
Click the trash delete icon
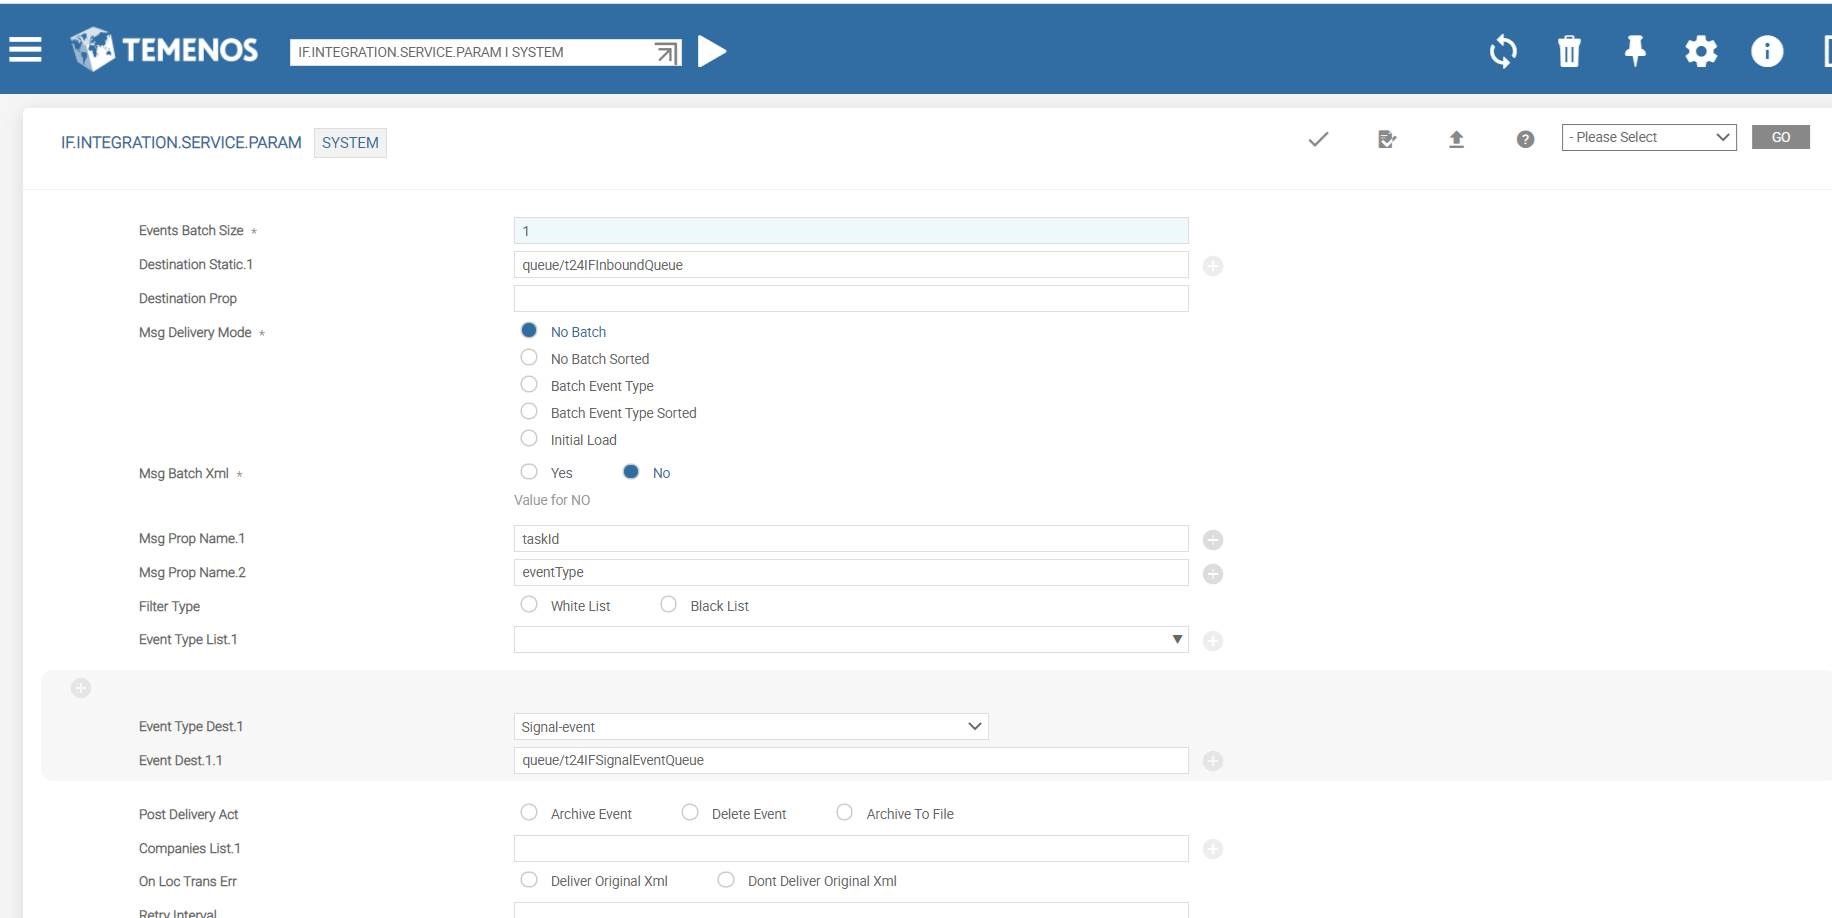click(x=1569, y=51)
